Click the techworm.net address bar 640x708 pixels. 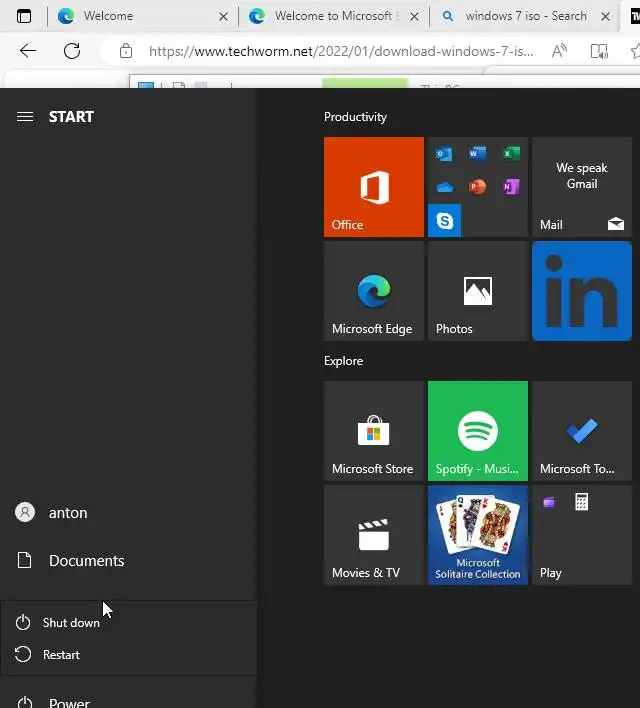click(x=341, y=51)
